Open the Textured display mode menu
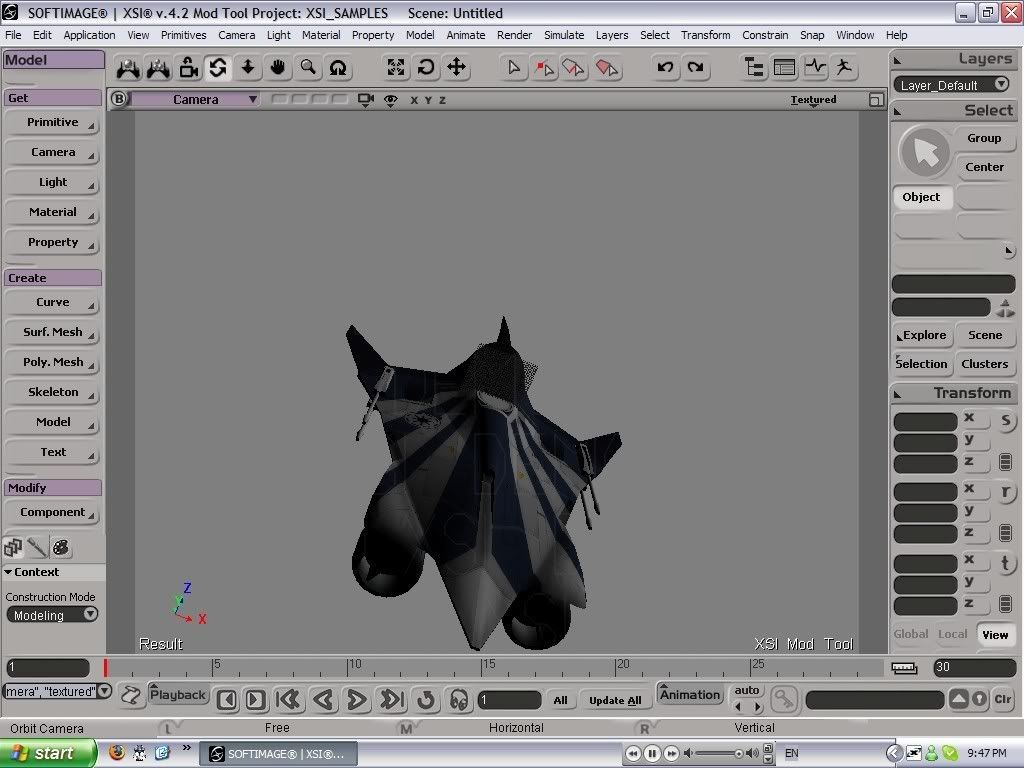 (x=813, y=100)
